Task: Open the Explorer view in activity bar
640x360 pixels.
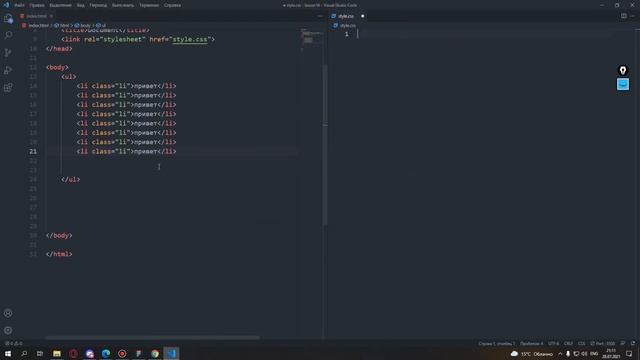Action: [8, 19]
